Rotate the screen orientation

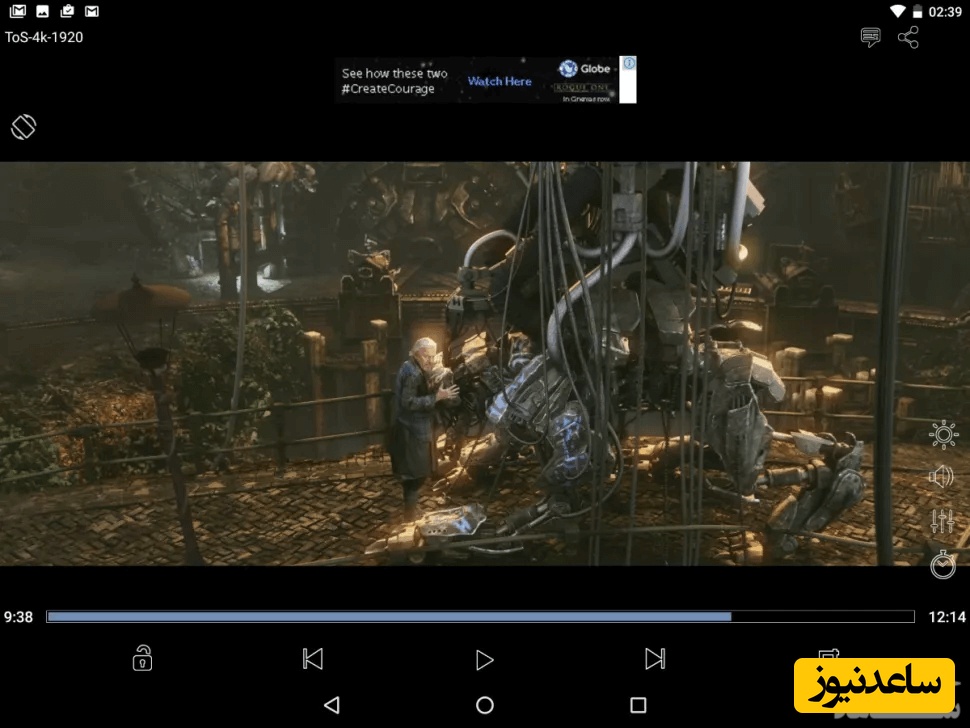point(24,127)
